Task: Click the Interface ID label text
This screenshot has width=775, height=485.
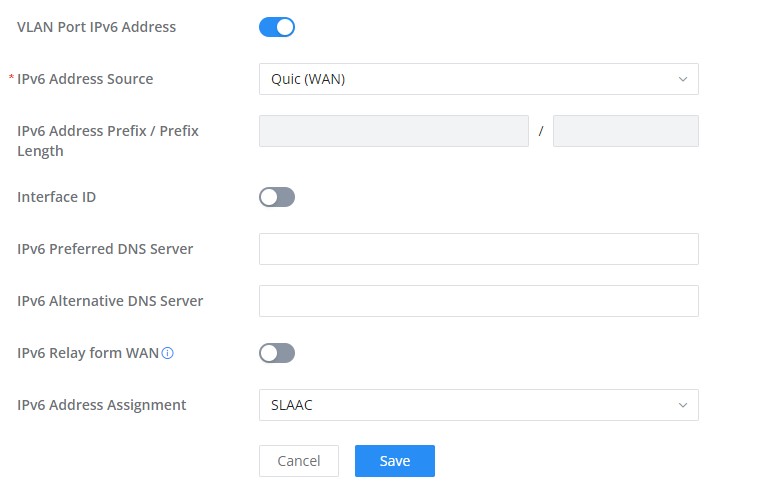Action: coord(57,197)
